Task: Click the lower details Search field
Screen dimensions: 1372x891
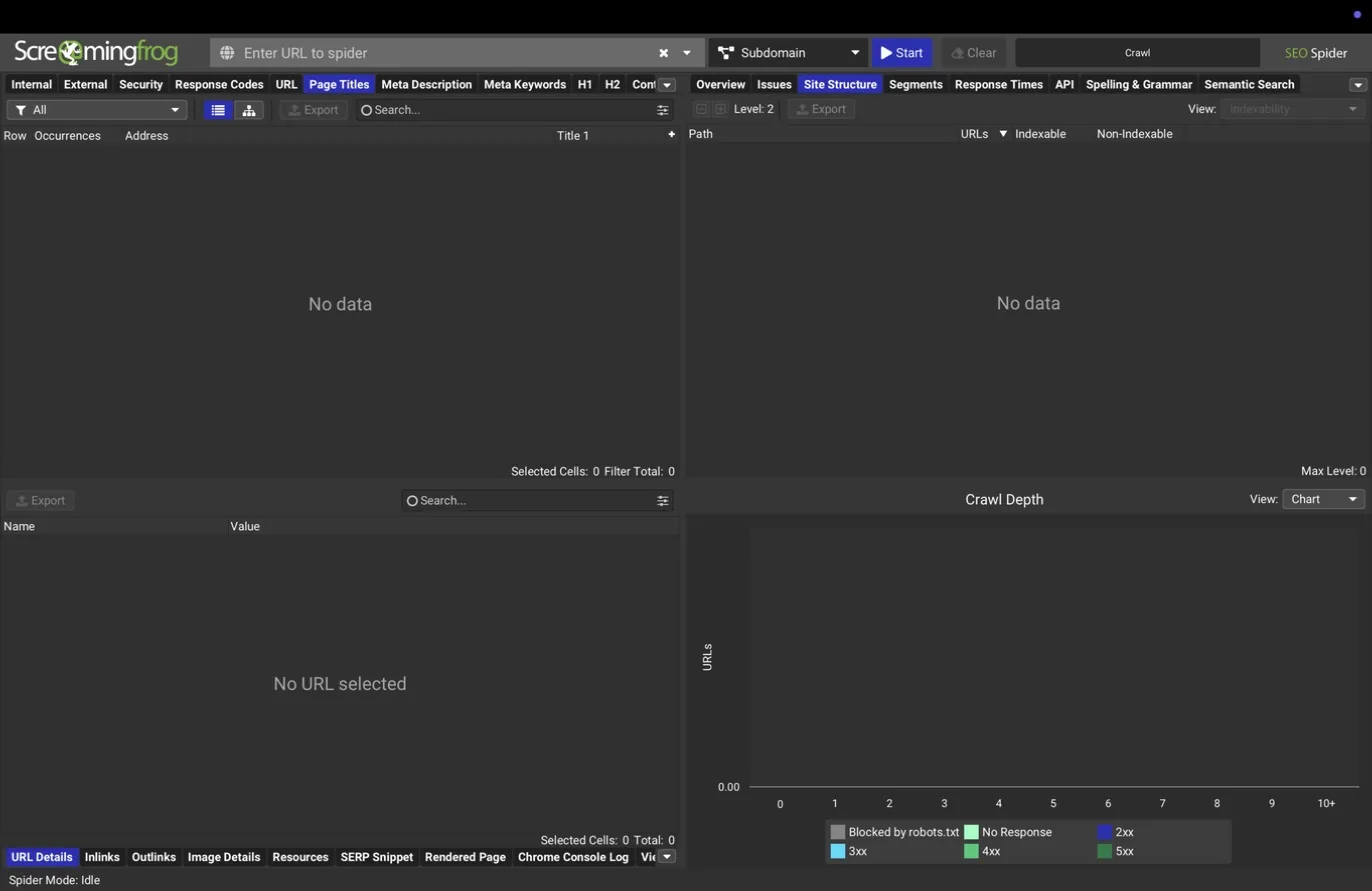Action: (528, 500)
